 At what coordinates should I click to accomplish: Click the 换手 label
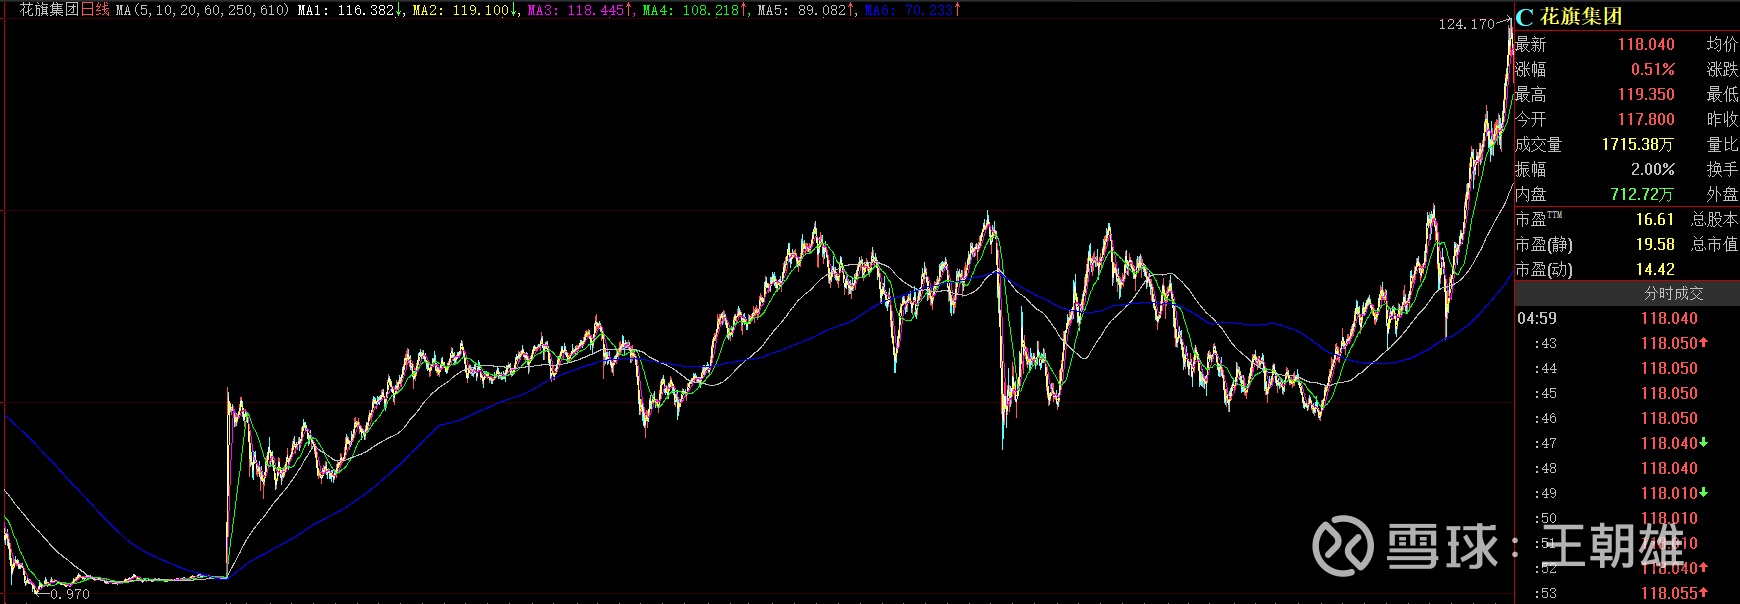(x=1722, y=170)
